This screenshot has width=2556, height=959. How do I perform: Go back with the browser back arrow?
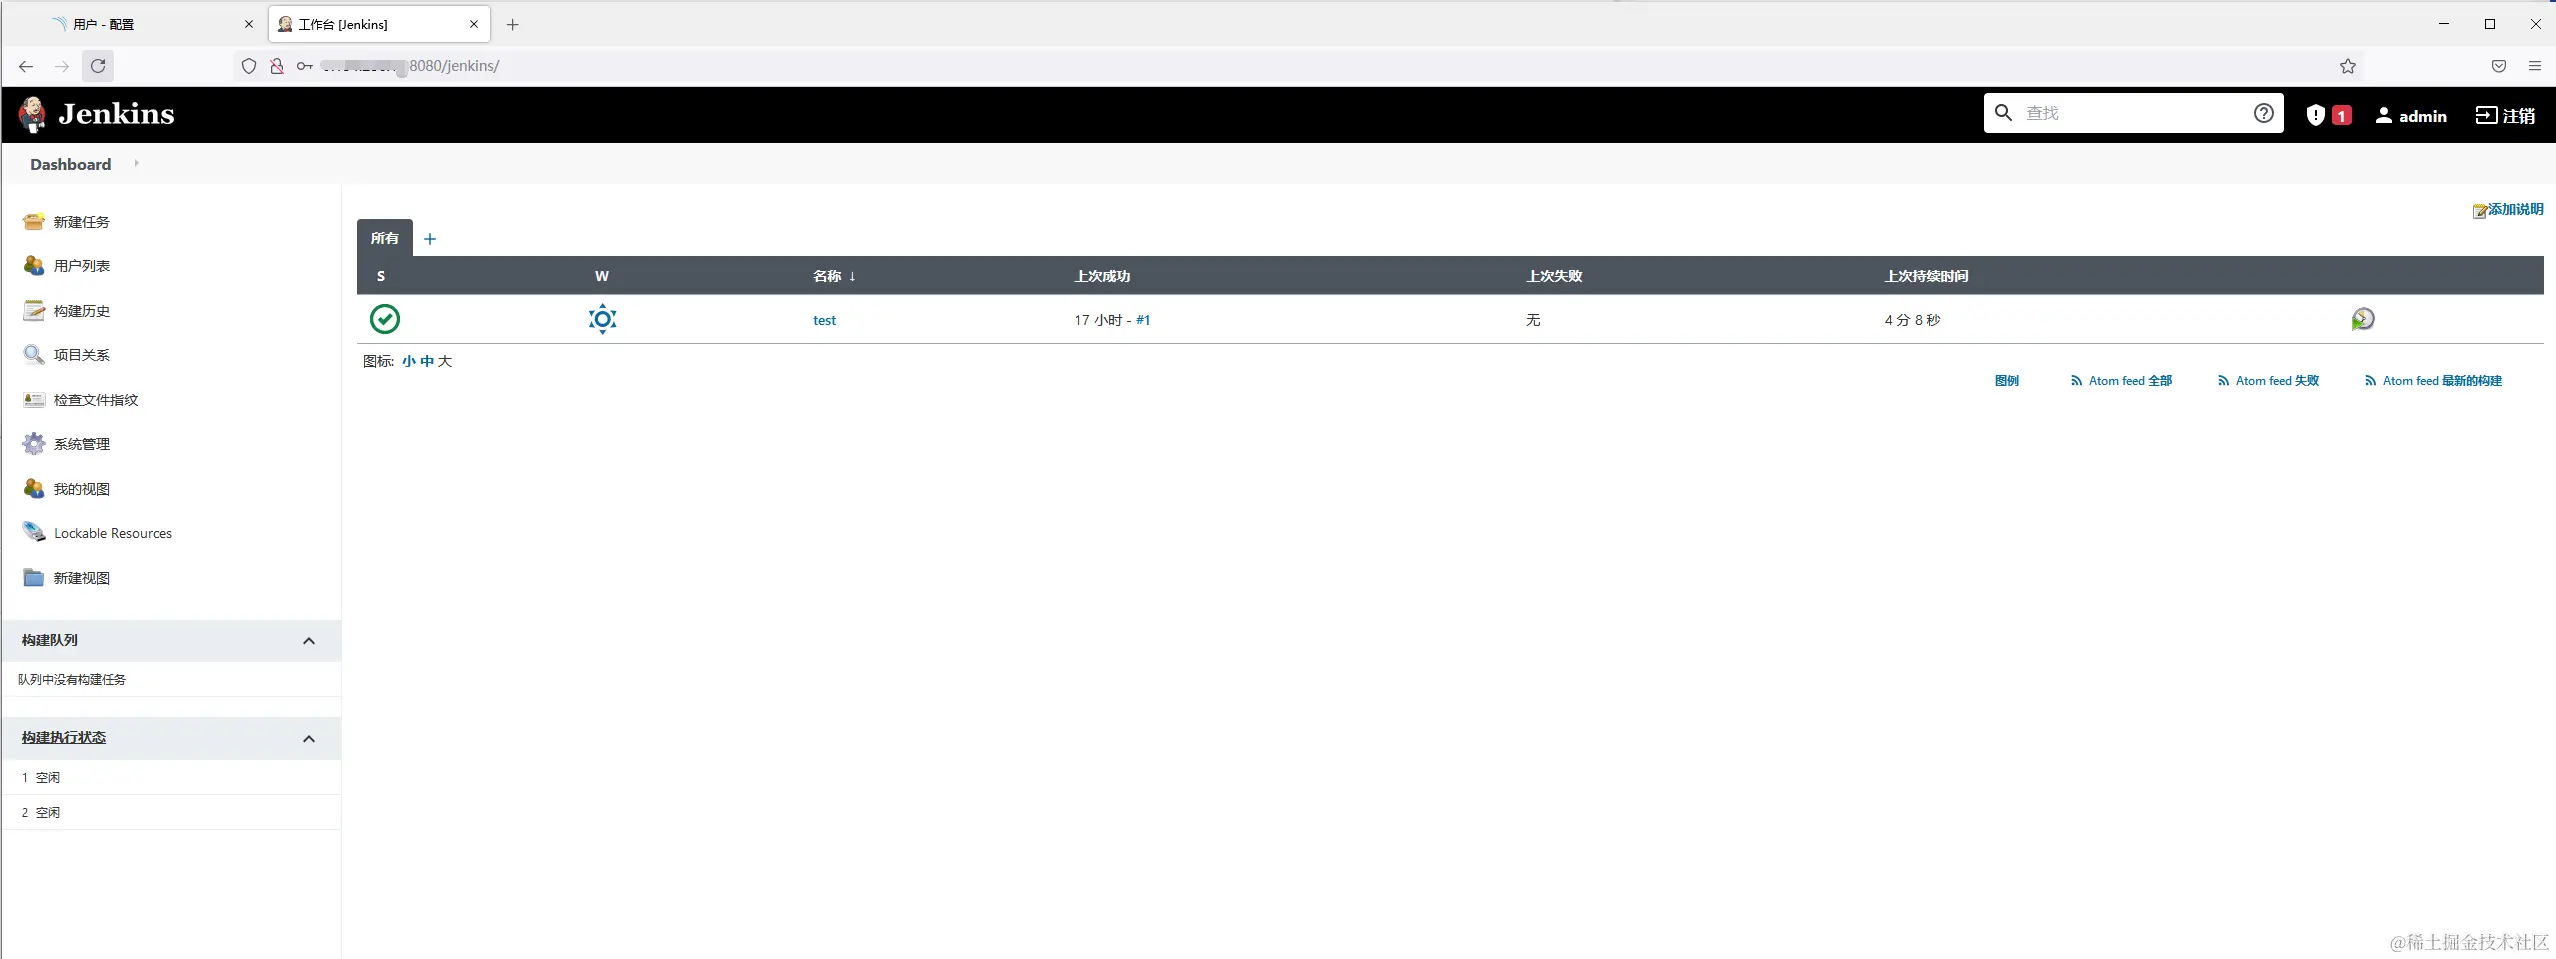[x=26, y=66]
